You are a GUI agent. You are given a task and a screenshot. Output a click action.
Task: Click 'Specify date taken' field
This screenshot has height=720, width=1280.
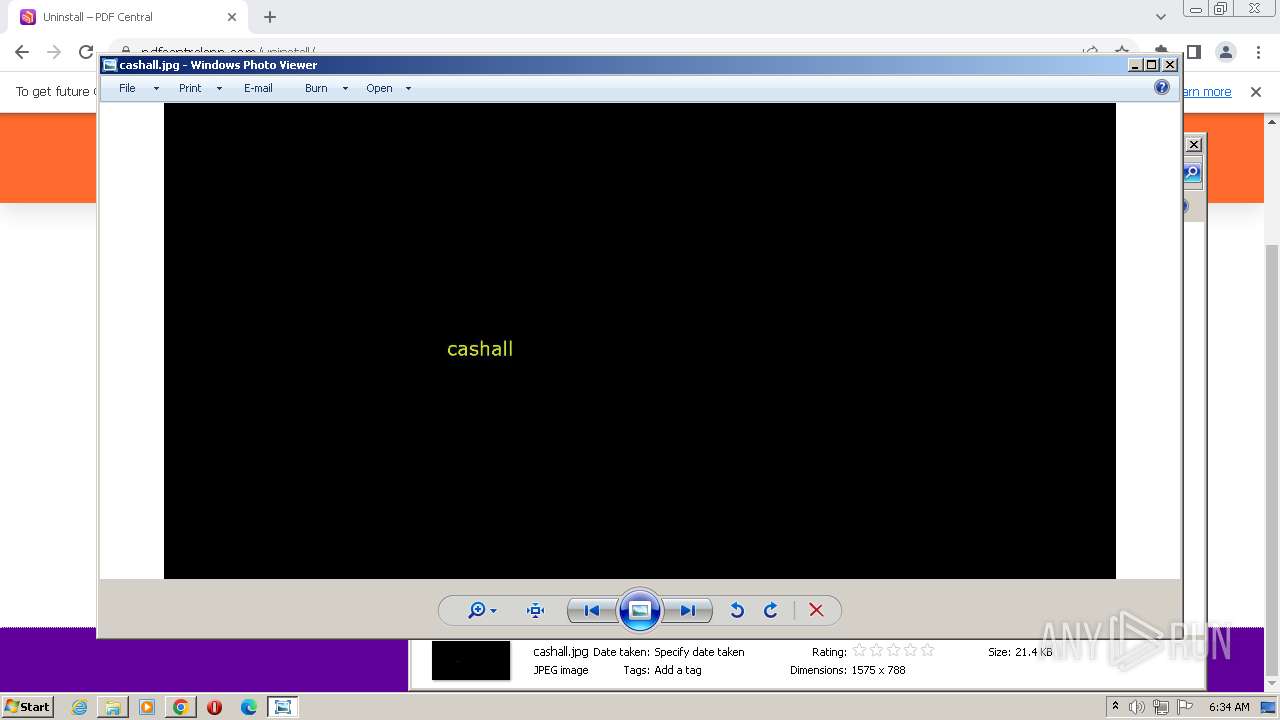699,652
